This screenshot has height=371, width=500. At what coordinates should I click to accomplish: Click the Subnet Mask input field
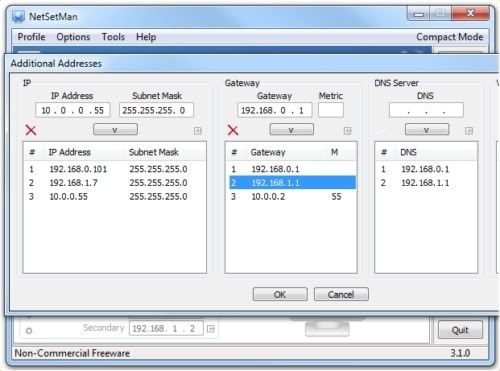tap(156, 110)
